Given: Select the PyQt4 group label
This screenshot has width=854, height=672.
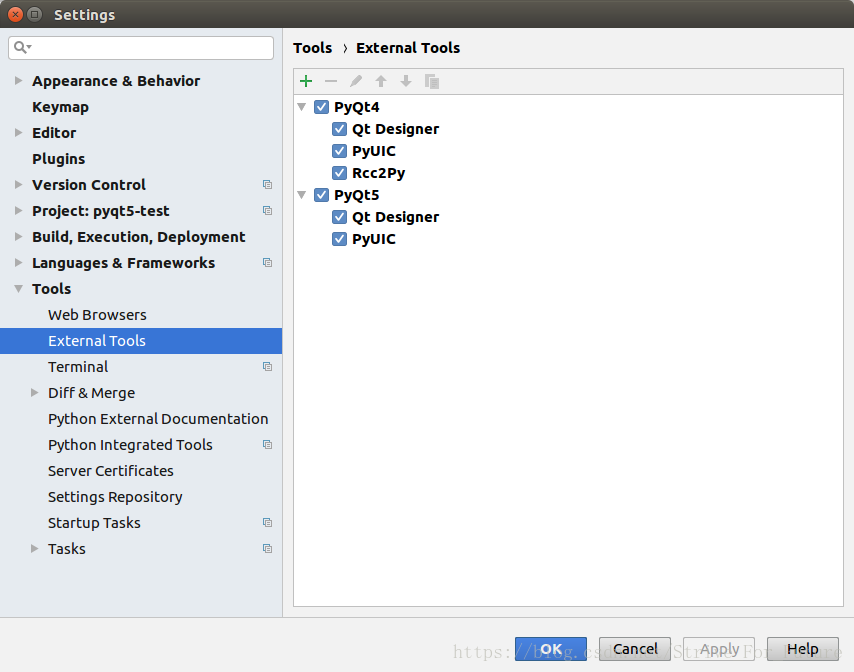Looking at the screenshot, I should [x=357, y=107].
